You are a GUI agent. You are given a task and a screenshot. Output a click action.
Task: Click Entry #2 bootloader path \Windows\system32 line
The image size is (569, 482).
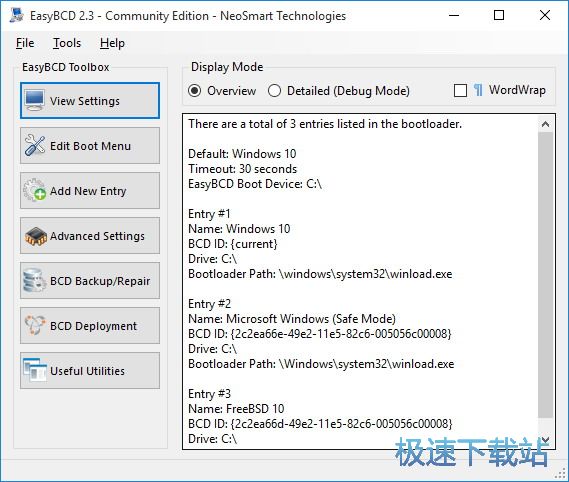[321, 364]
